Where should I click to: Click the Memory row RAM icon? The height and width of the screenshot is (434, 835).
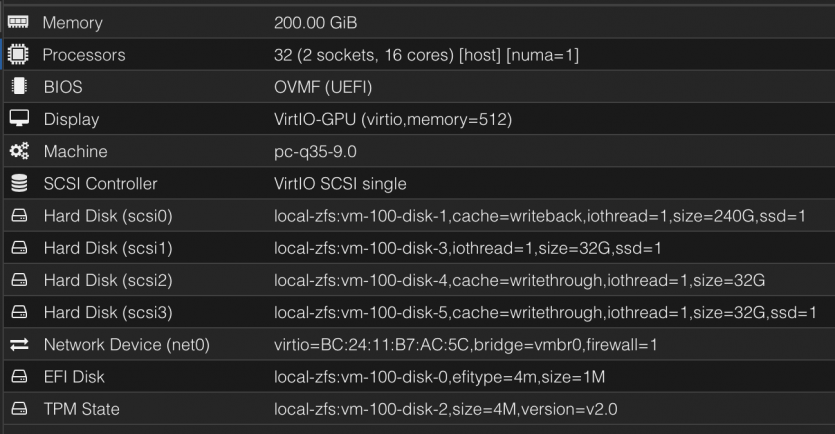(18, 22)
